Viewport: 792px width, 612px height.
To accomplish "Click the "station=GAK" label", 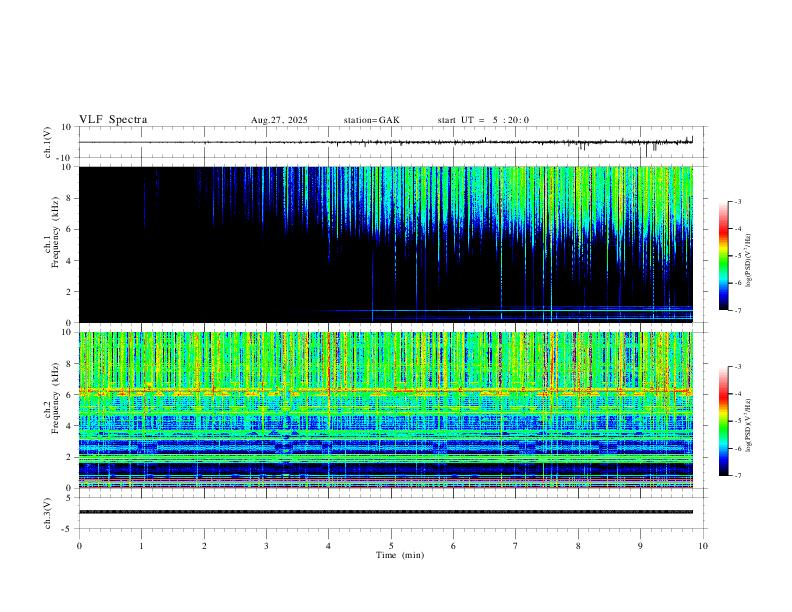I will coord(371,120).
